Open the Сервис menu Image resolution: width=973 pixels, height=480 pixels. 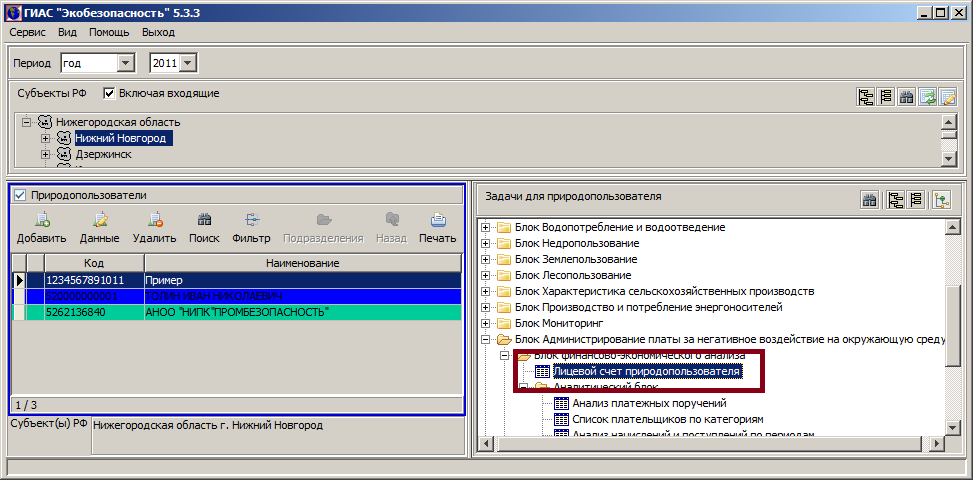(x=27, y=32)
